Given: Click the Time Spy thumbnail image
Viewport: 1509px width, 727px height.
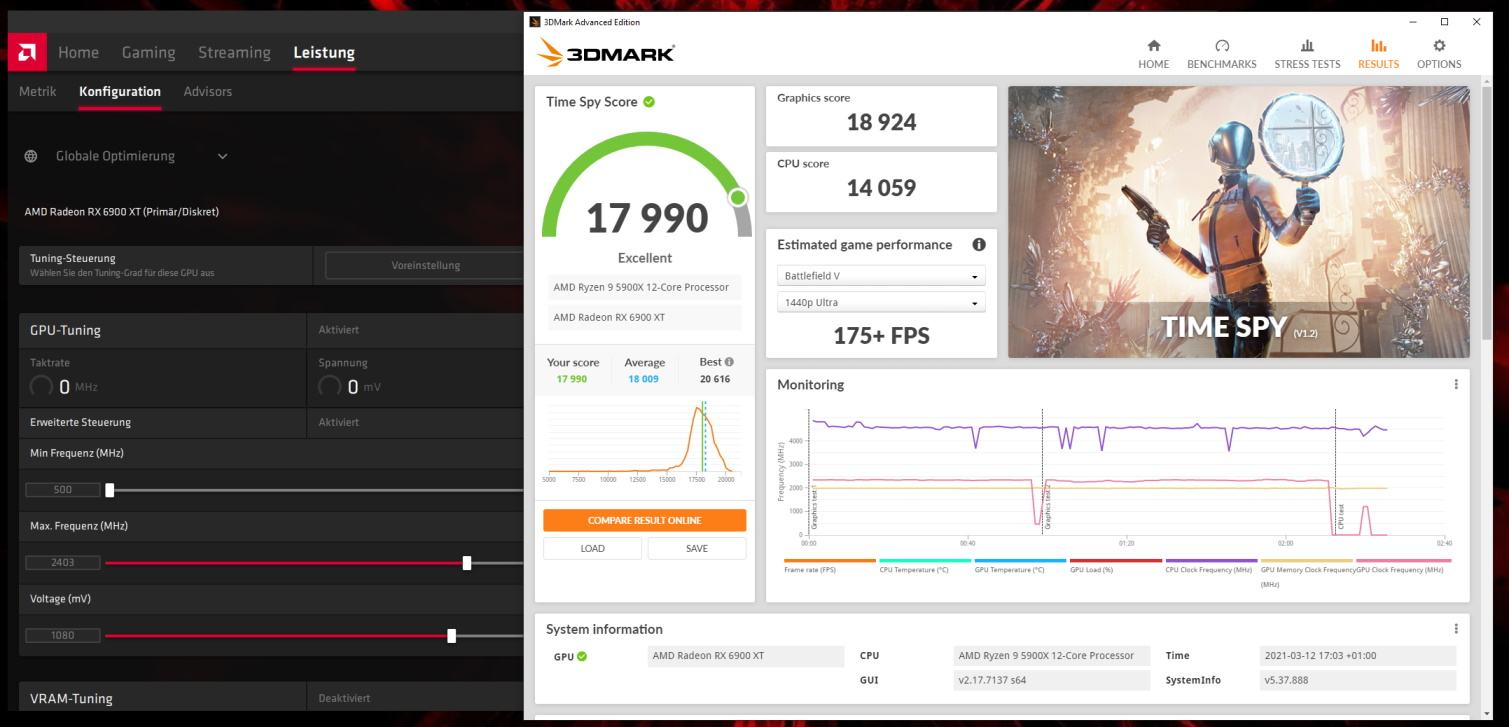Looking at the screenshot, I should click(1239, 222).
